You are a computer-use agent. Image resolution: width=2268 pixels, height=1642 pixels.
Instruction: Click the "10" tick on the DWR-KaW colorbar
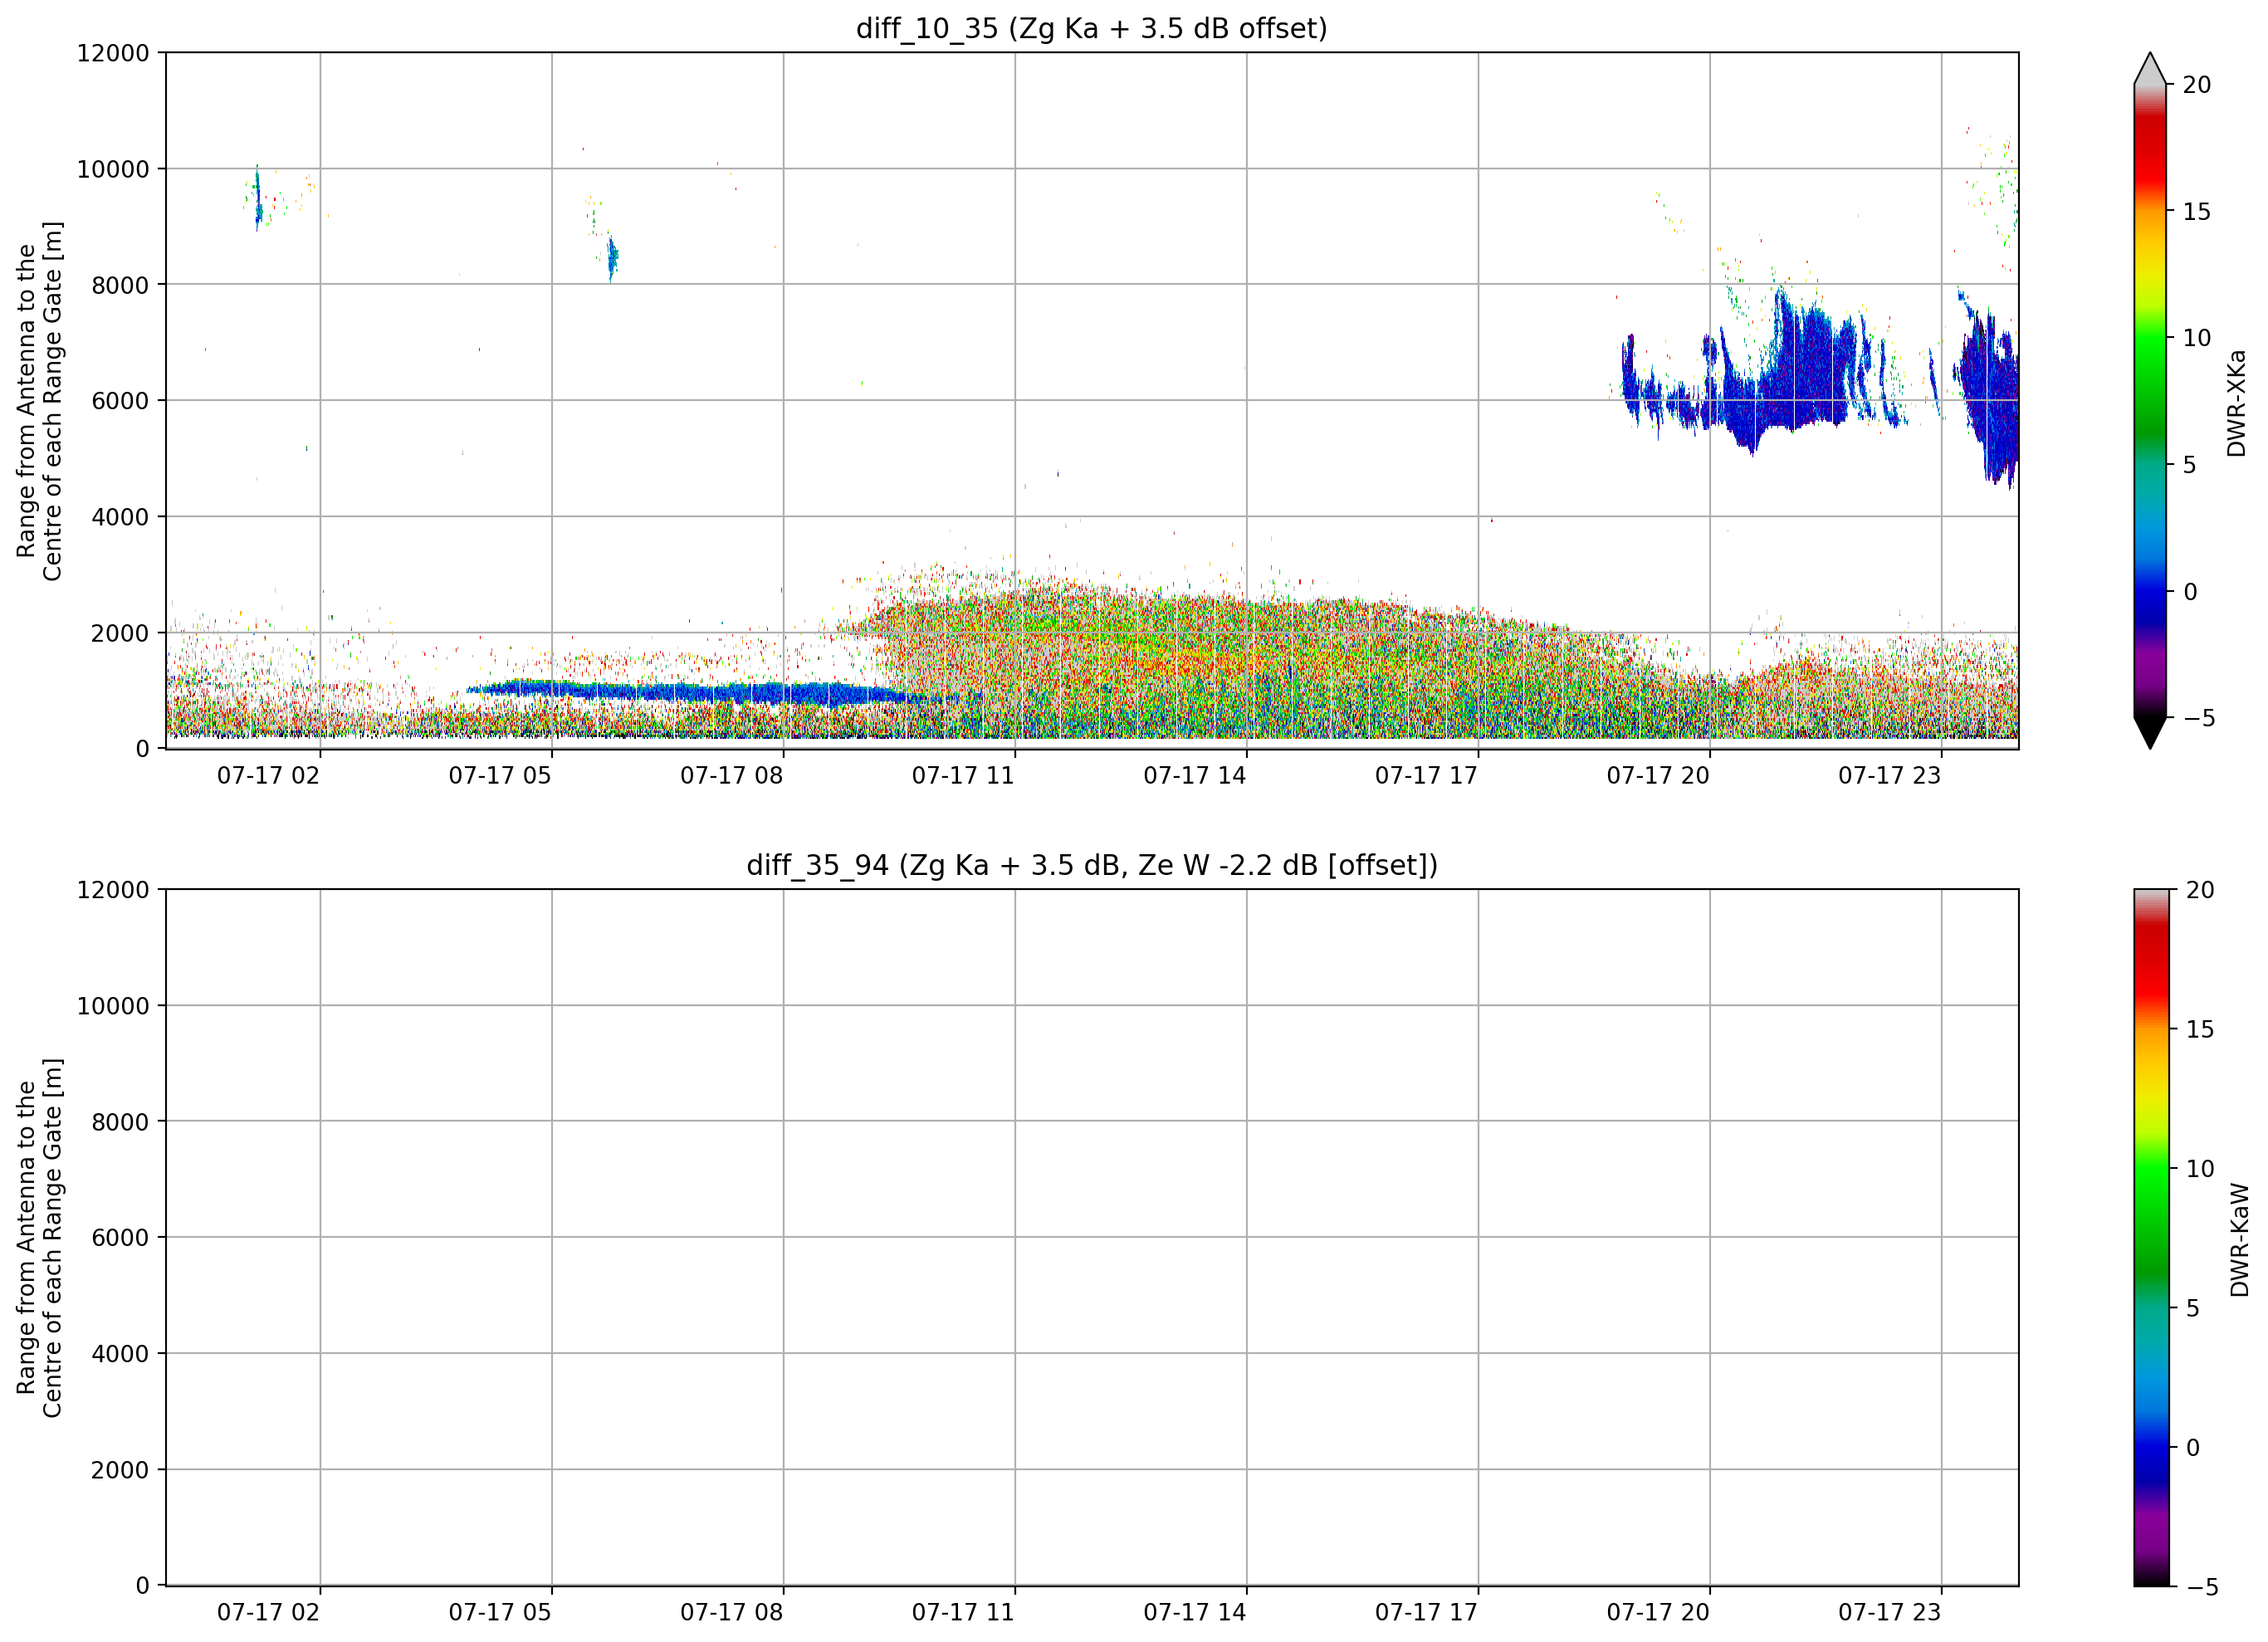click(2200, 1169)
